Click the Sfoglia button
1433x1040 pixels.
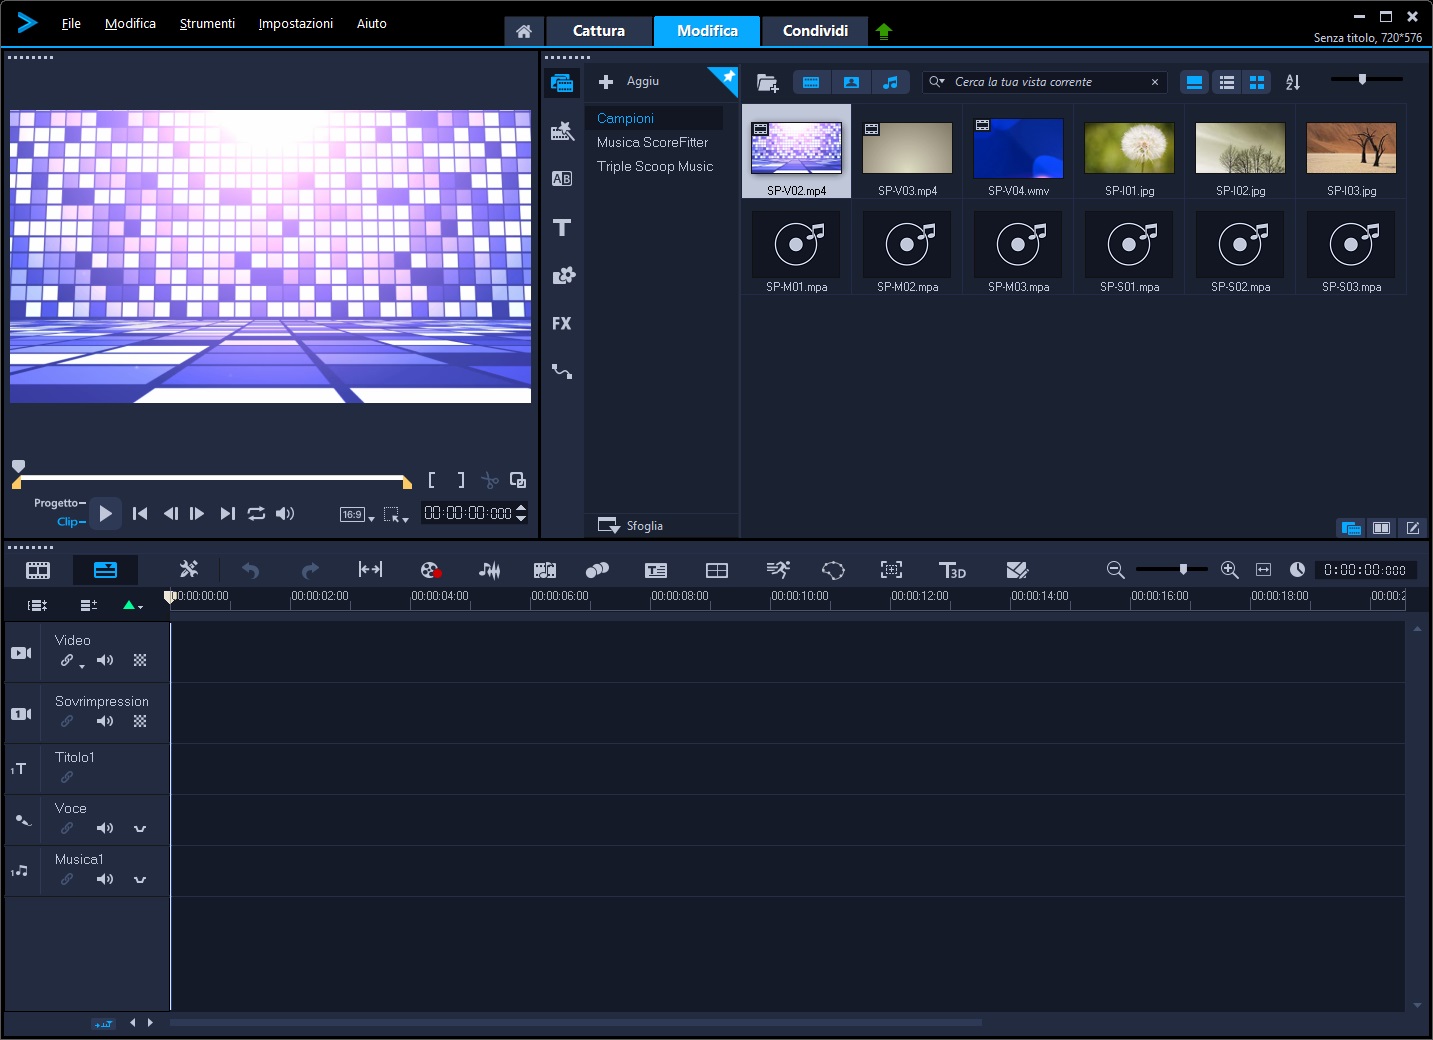[631, 526]
